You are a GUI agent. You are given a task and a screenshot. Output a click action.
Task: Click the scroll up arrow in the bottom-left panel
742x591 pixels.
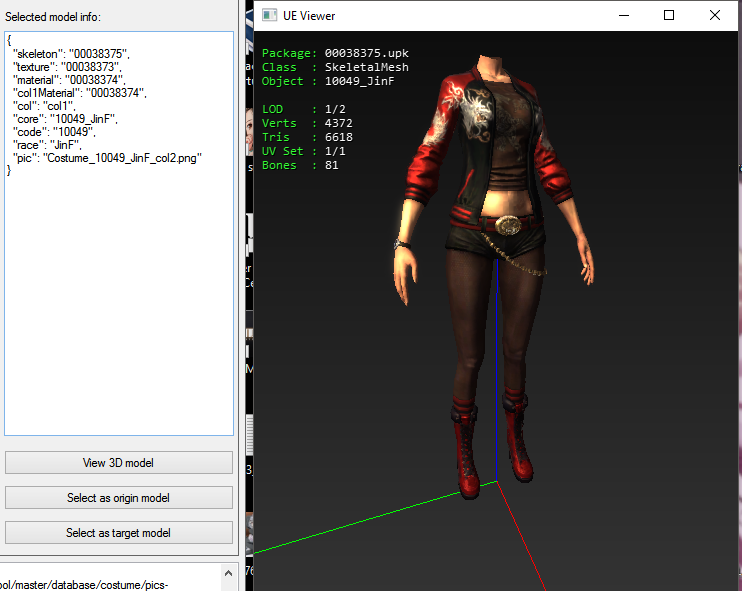point(228,573)
